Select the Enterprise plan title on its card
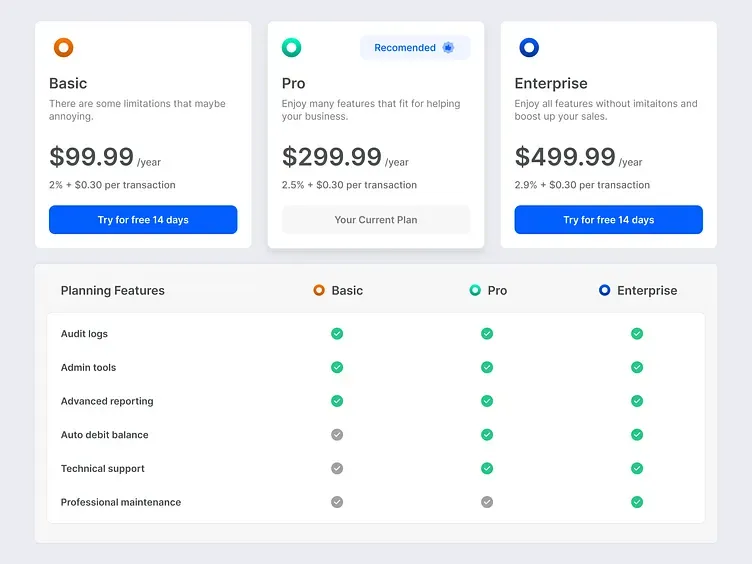Image resolution: width=752 pixels, height=564 pixels. click(x=551, y=83)
